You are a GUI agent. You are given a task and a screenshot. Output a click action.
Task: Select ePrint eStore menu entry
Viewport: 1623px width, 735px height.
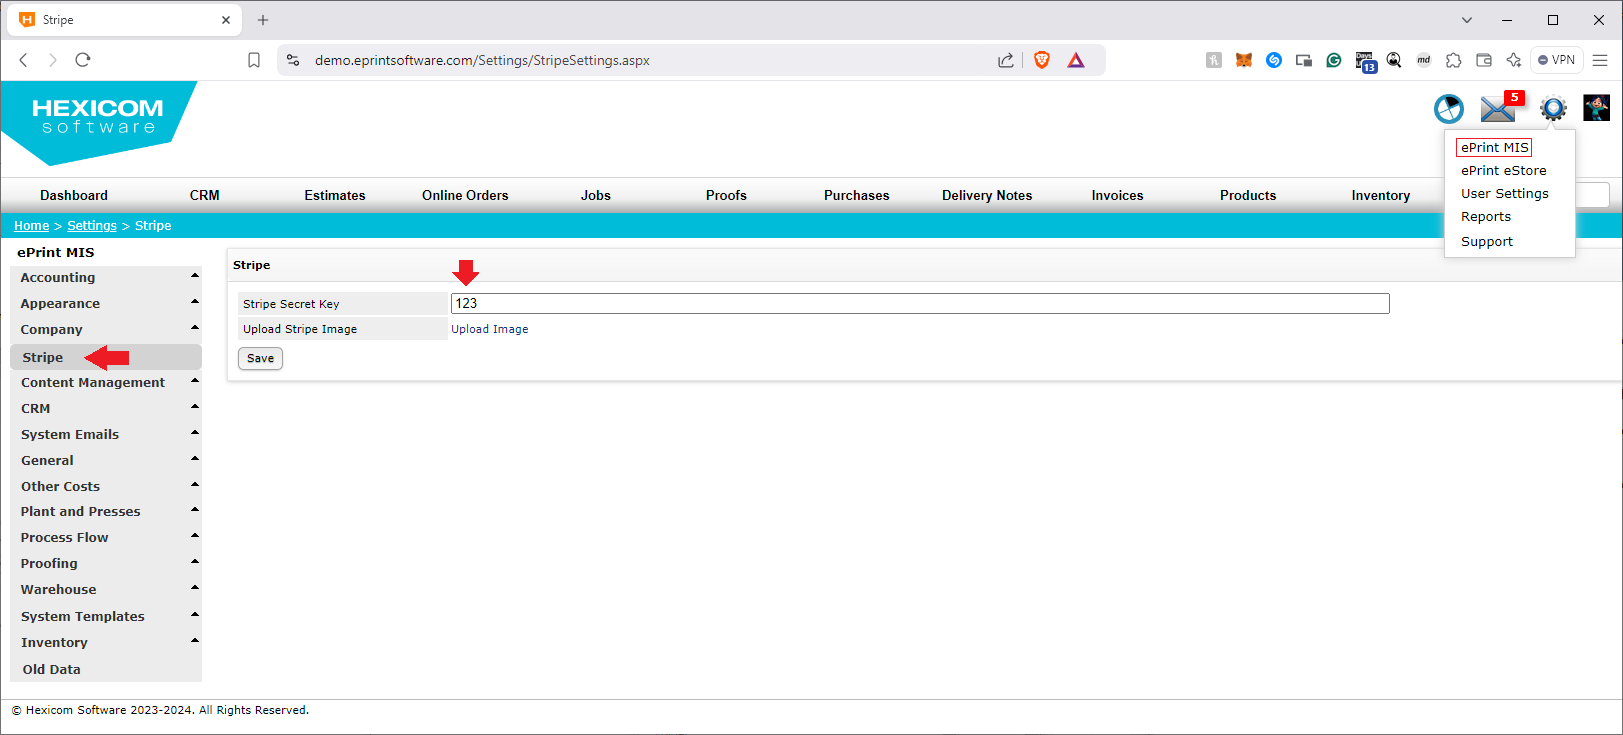(1503, 170)
